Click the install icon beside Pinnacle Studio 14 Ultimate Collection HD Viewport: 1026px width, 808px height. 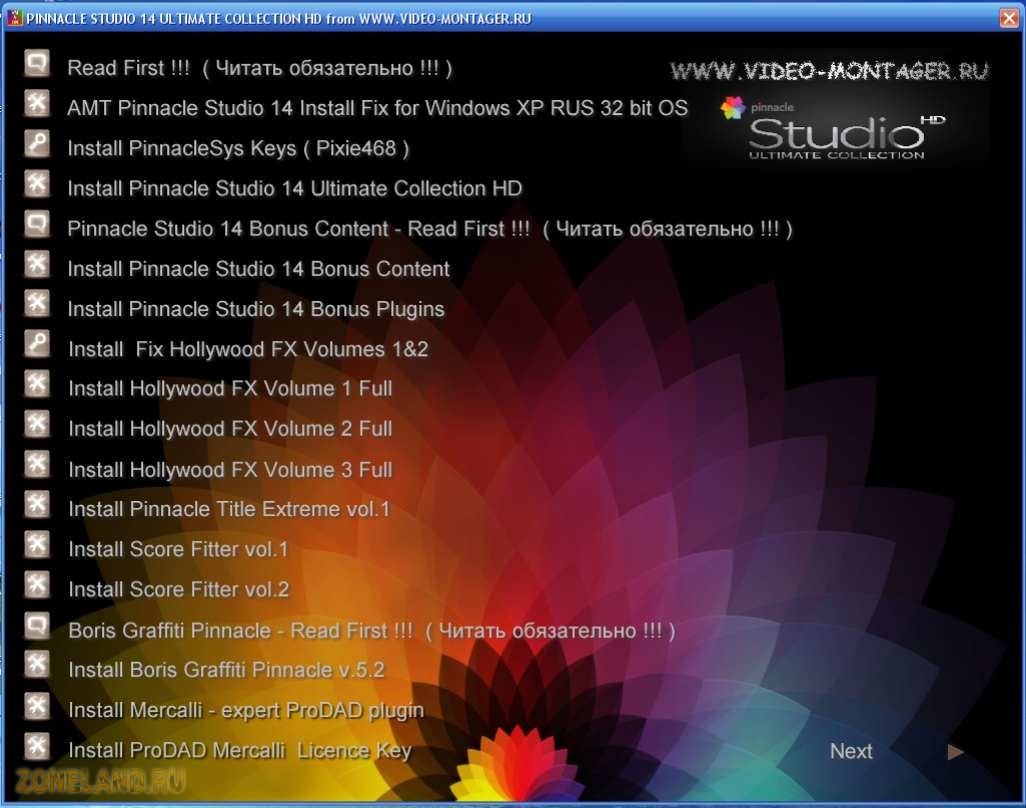coord(37,184)
